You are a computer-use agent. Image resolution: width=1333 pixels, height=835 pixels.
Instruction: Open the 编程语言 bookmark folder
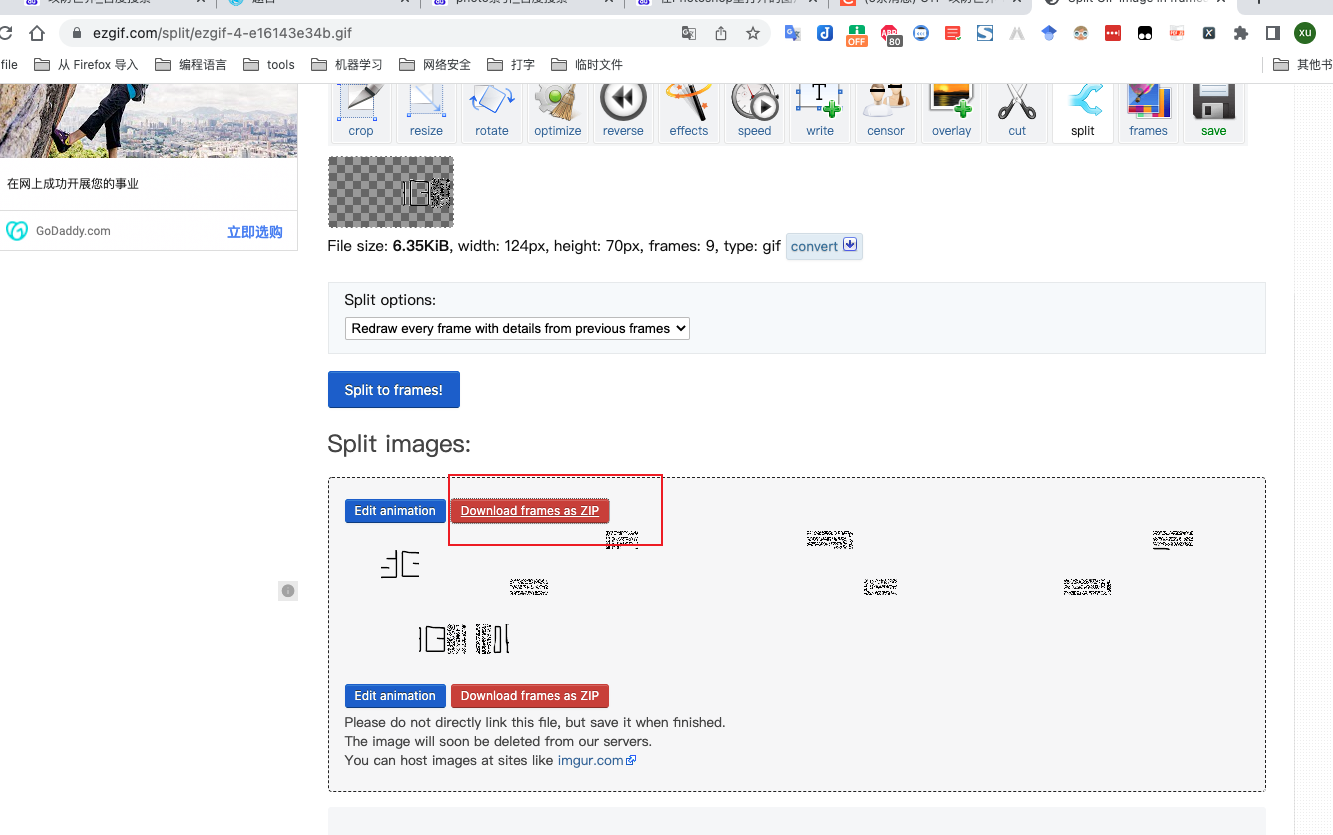(x=191, y=64)
